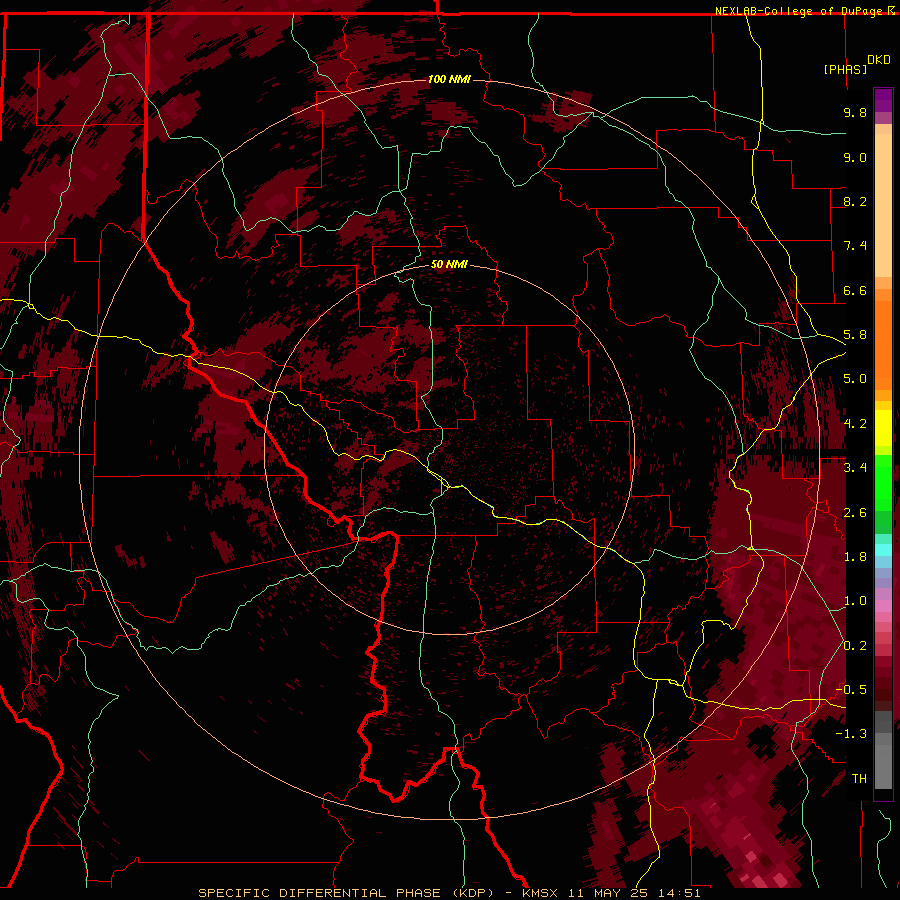Image resolution: width=900 pixels, height=900 pixels.
Task: Pick the pink segment of the color bar
Action: (883, 606)
